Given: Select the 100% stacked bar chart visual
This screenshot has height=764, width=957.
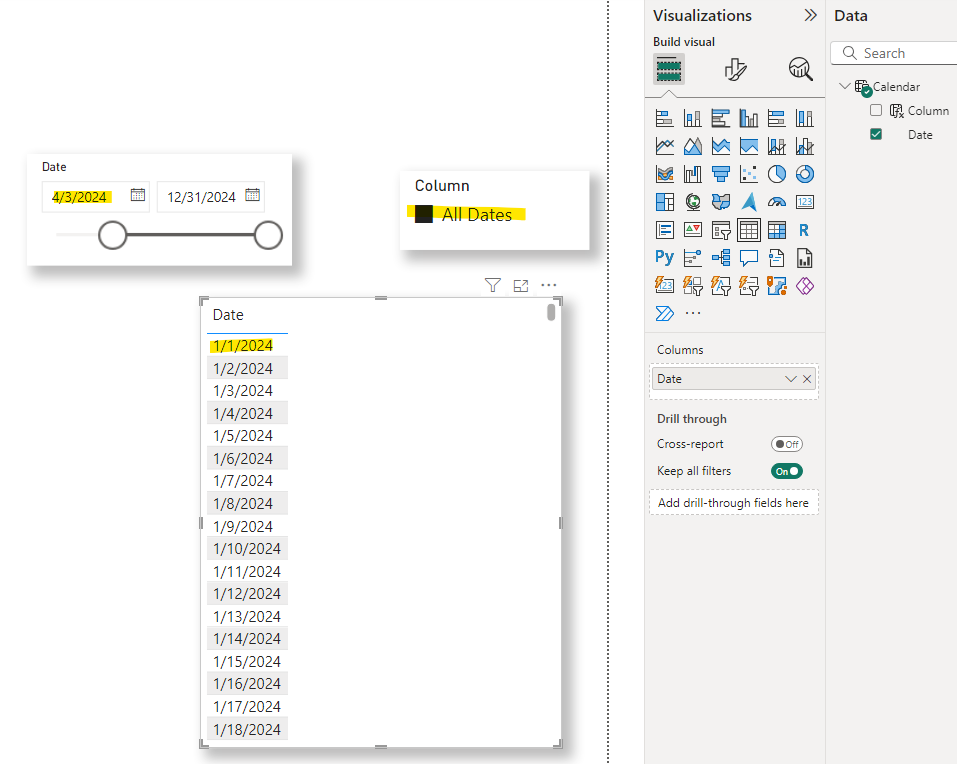Looking at the screenshot, I should [776, 118].
